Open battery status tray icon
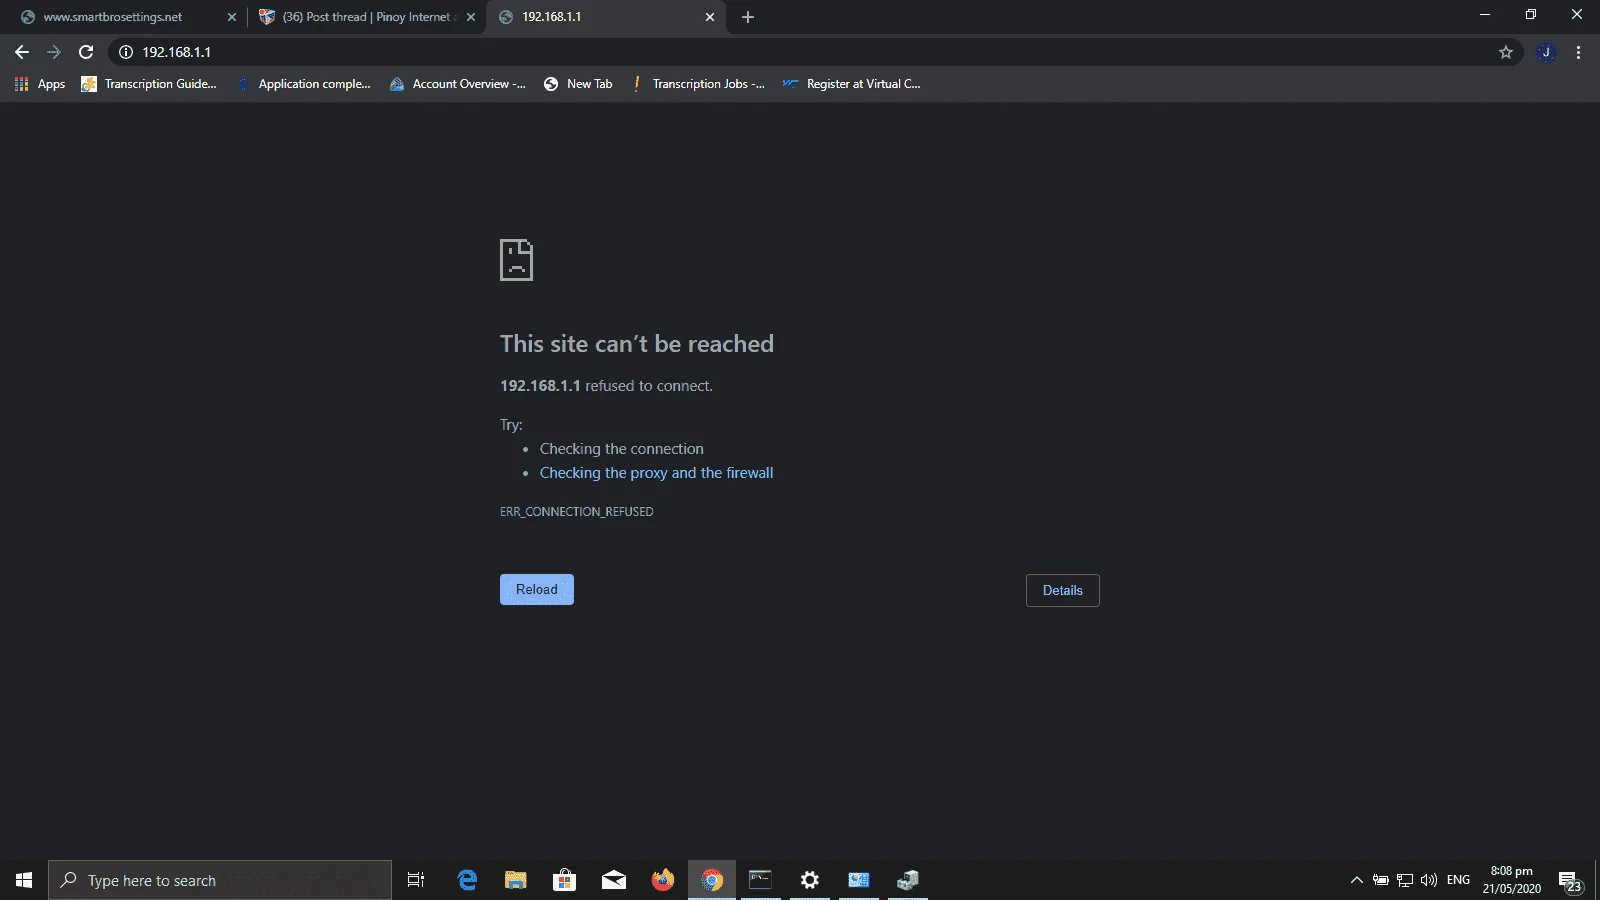The width and height of the screenshot is (1600, 900). coord(1381,880)
